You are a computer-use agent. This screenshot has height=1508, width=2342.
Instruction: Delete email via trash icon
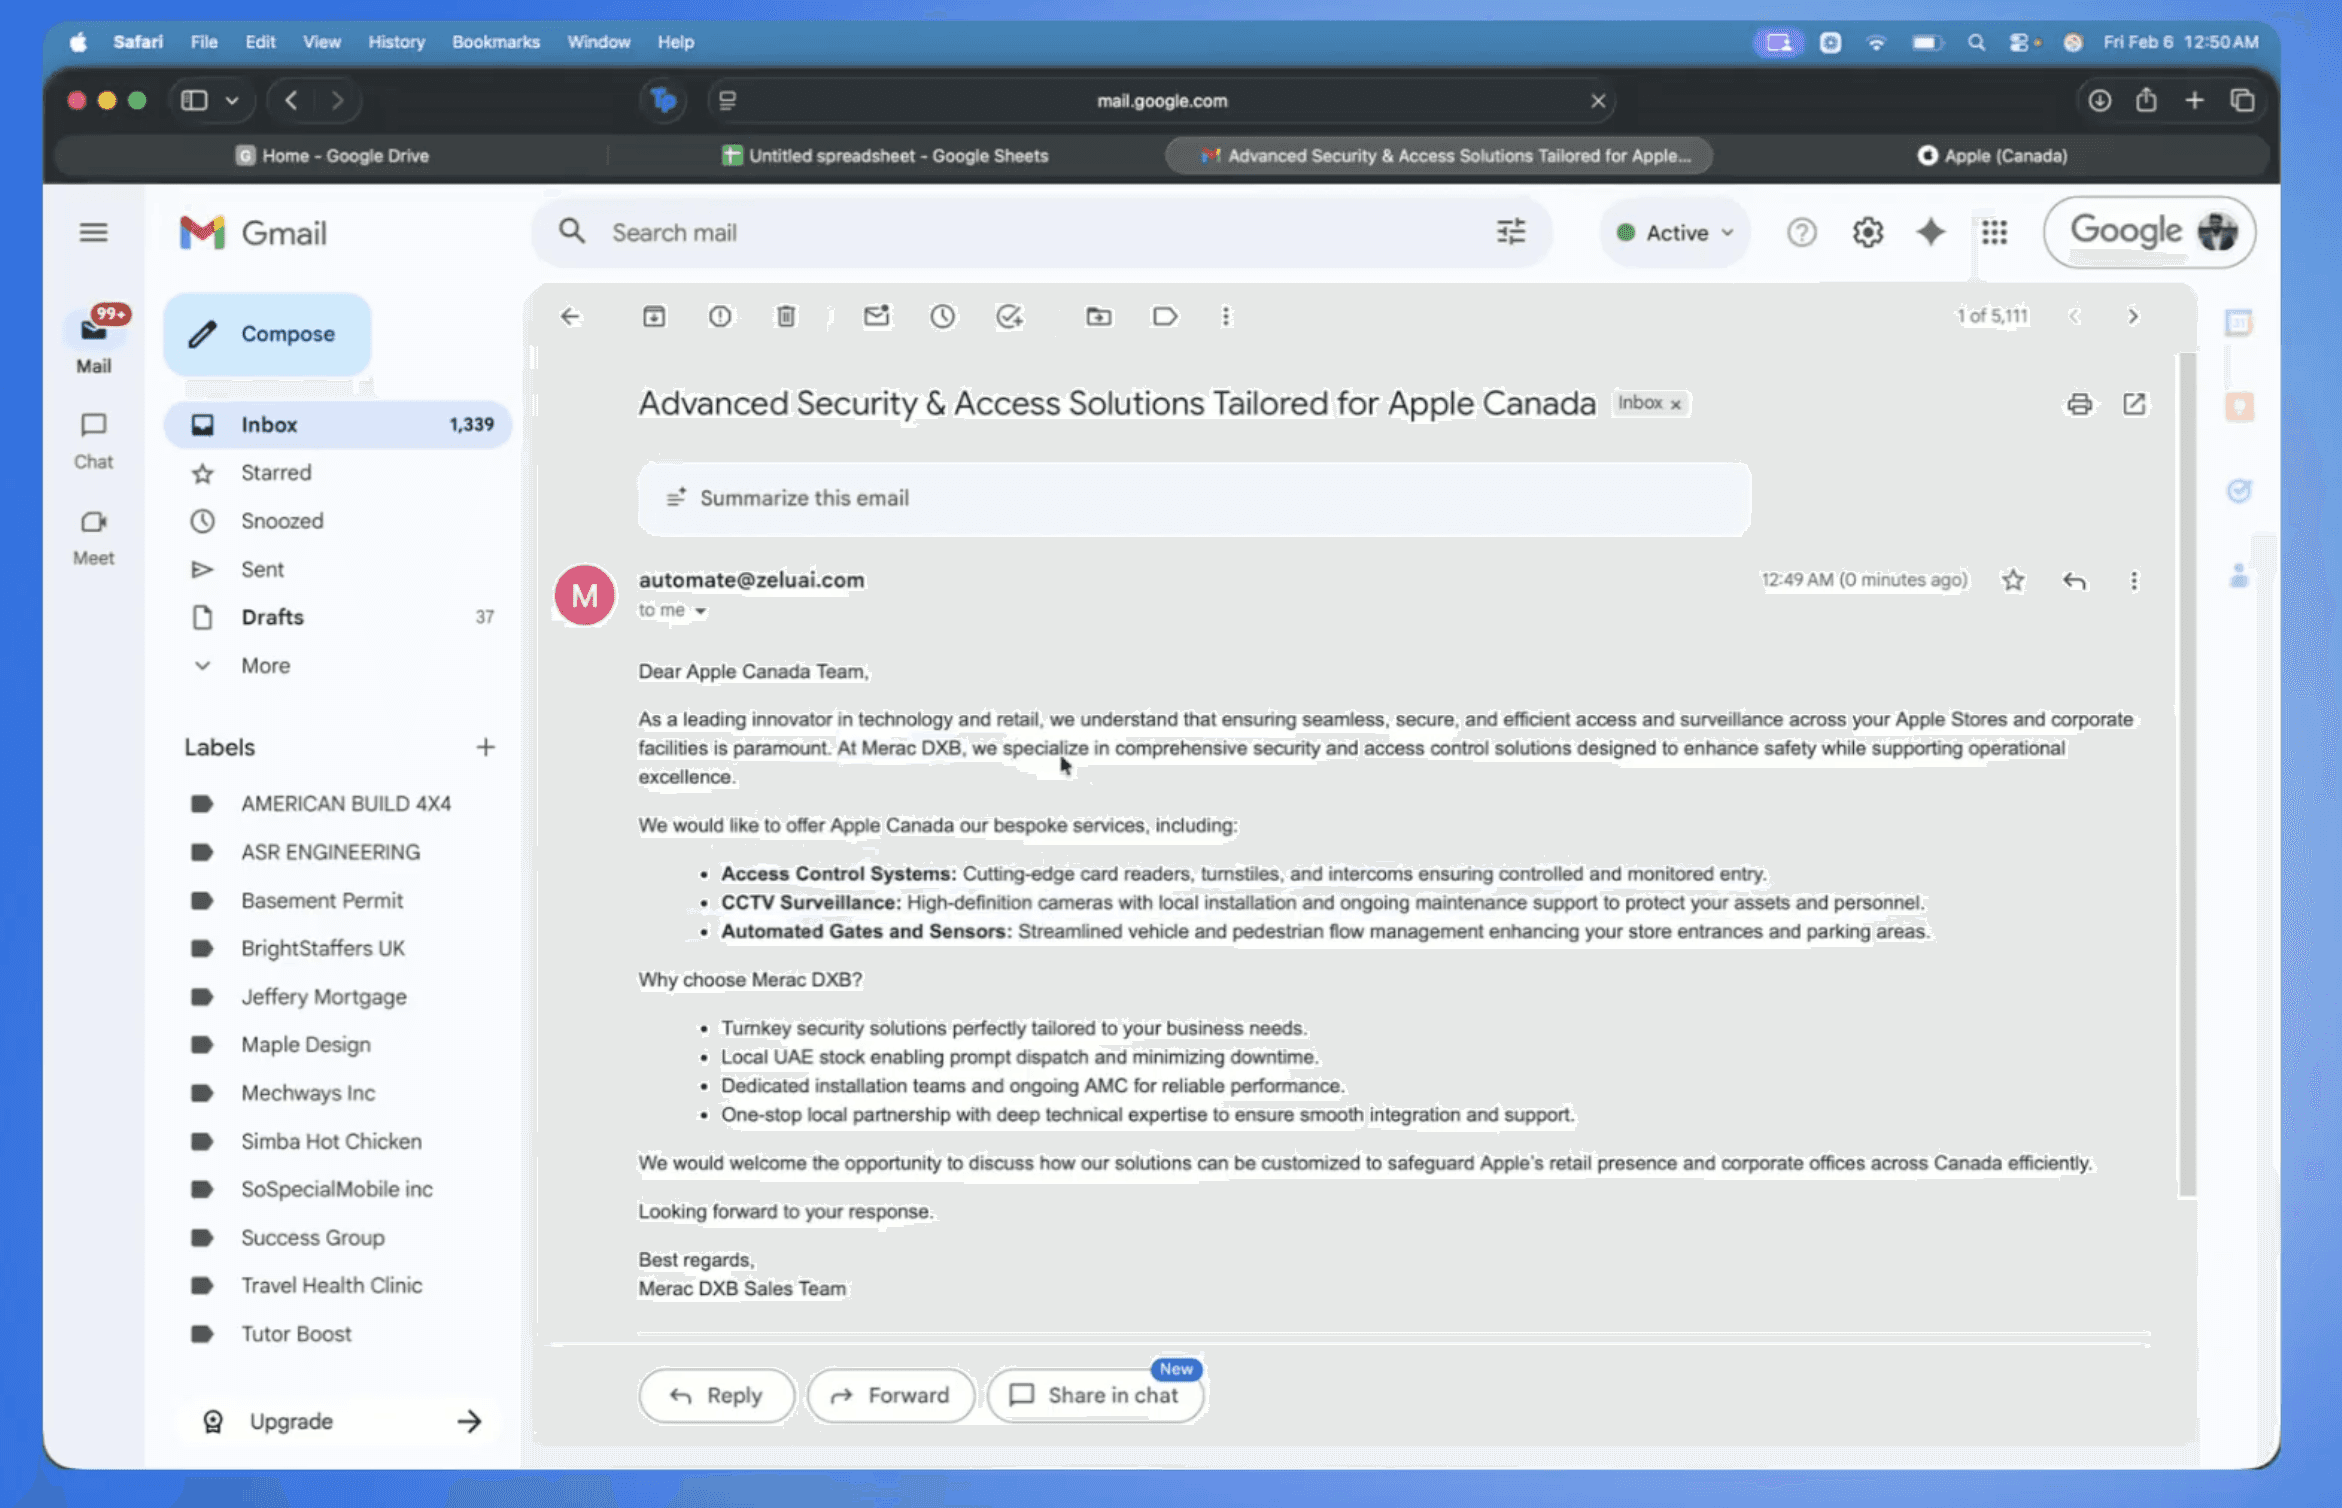tap(786, 317)
